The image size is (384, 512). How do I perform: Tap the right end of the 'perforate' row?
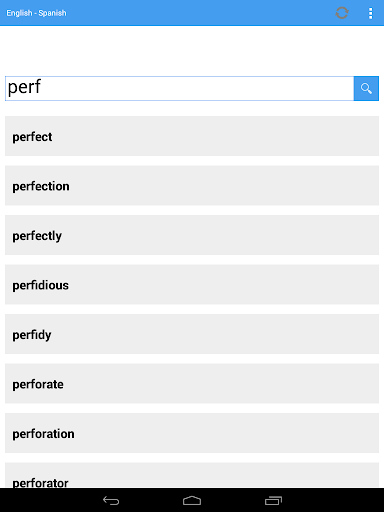(360, 383)
